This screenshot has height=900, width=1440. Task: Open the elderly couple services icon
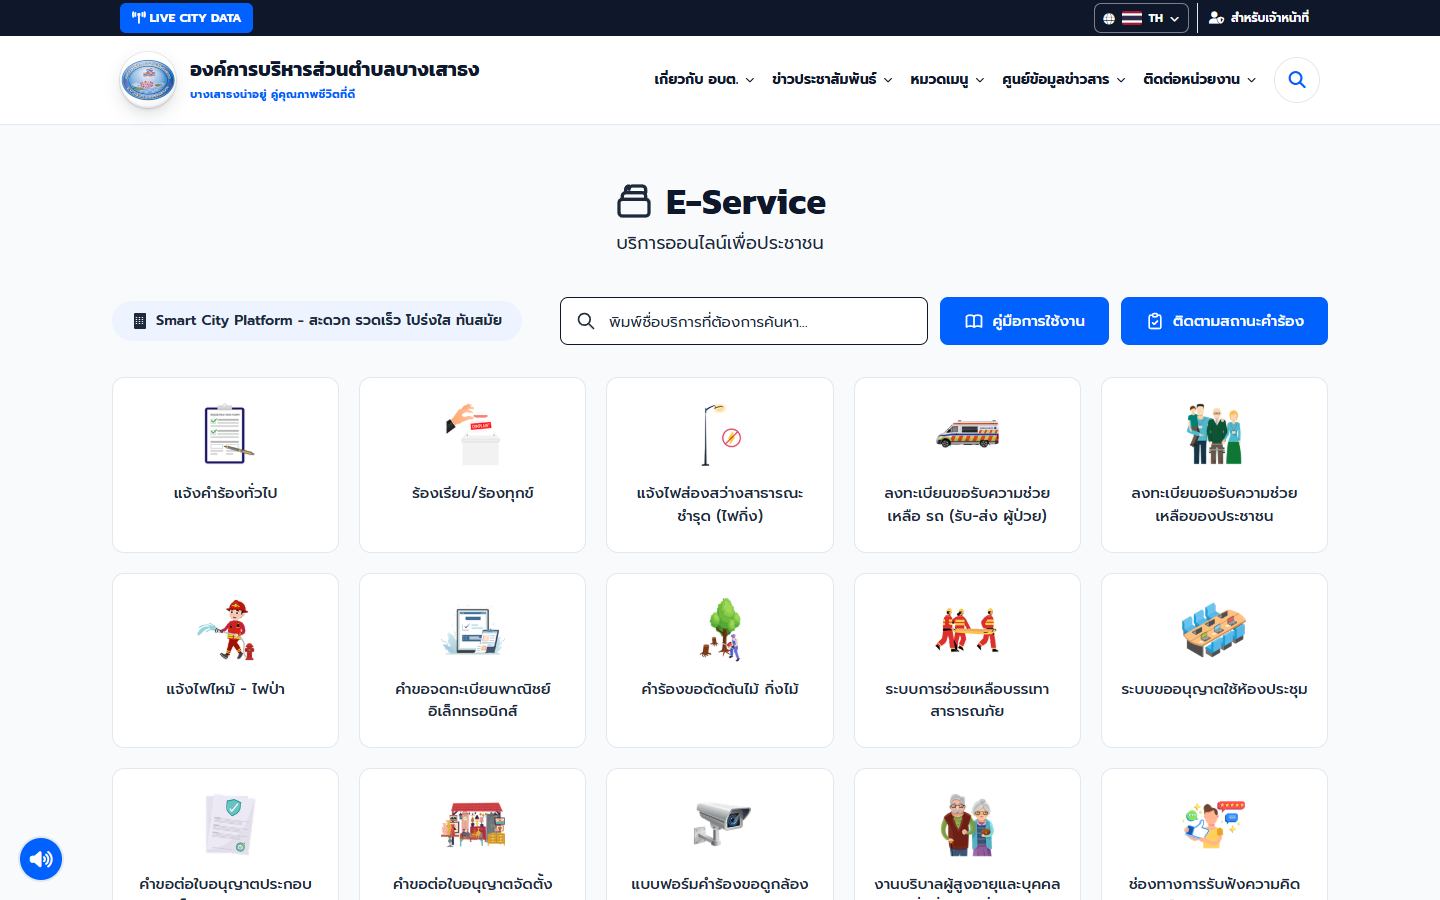click(967, 824)
